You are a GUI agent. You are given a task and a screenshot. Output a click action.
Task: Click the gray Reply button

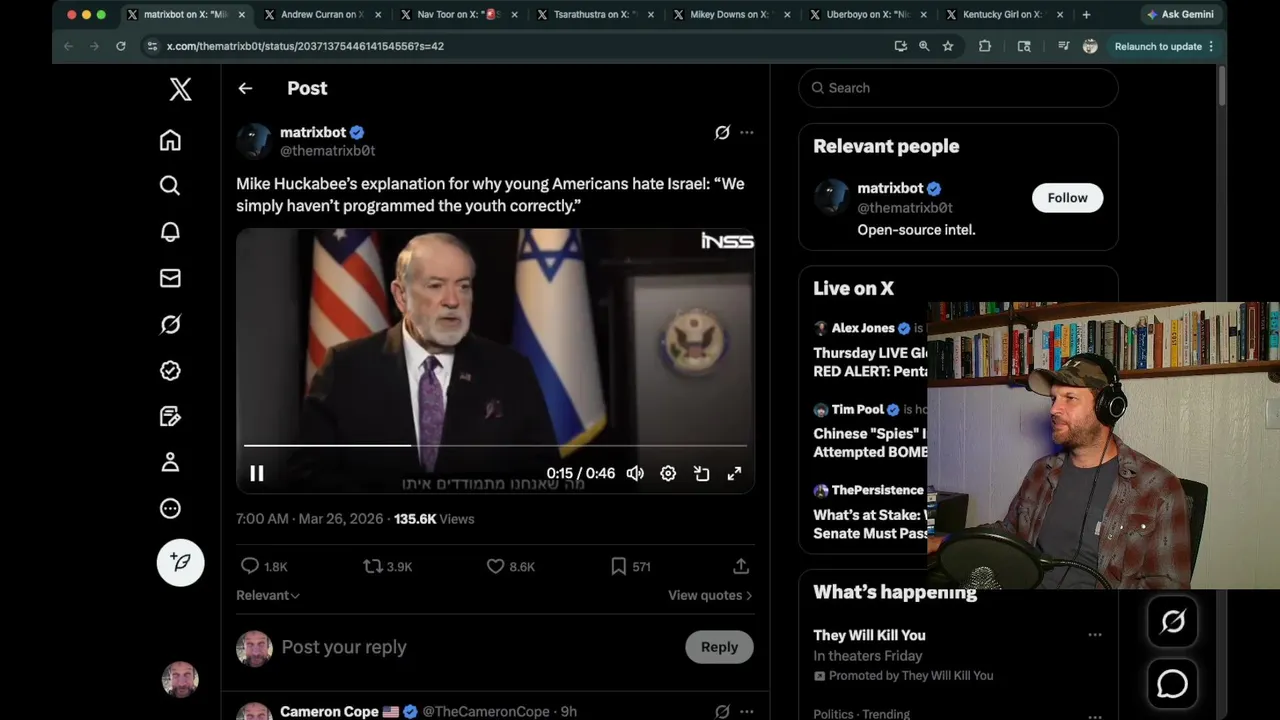coord(719,647)
